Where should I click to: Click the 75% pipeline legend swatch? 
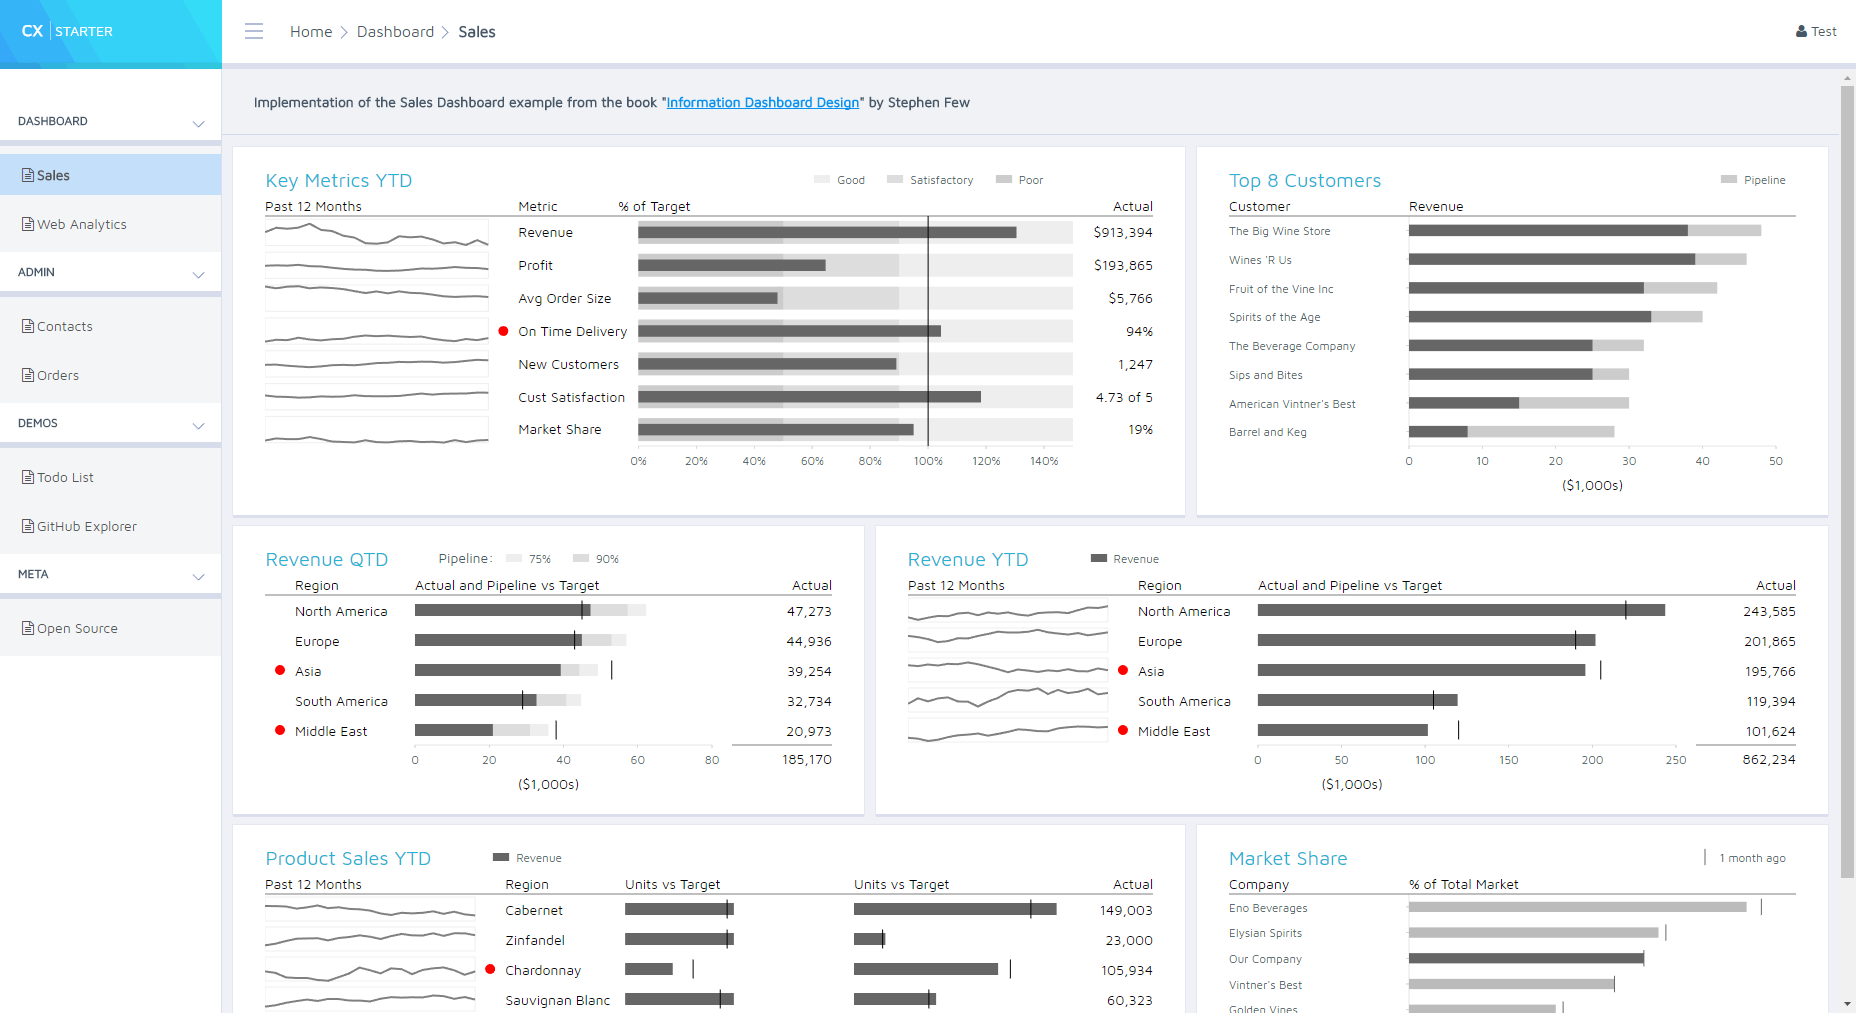(514, 559)
